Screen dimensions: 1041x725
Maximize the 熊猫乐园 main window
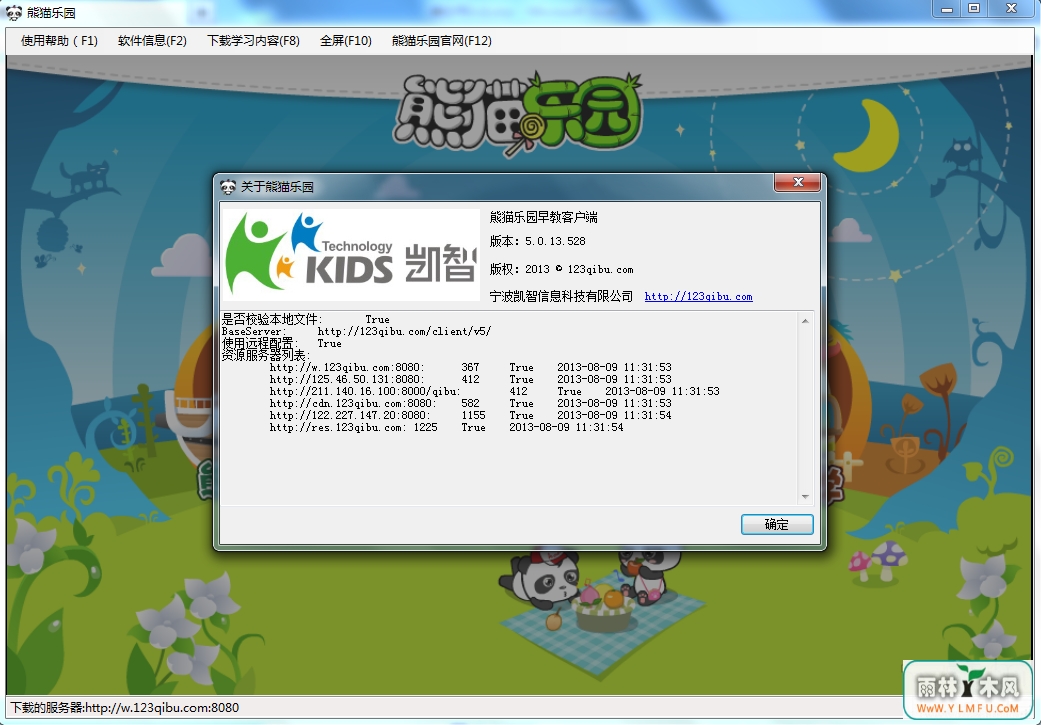click(974, 9)
